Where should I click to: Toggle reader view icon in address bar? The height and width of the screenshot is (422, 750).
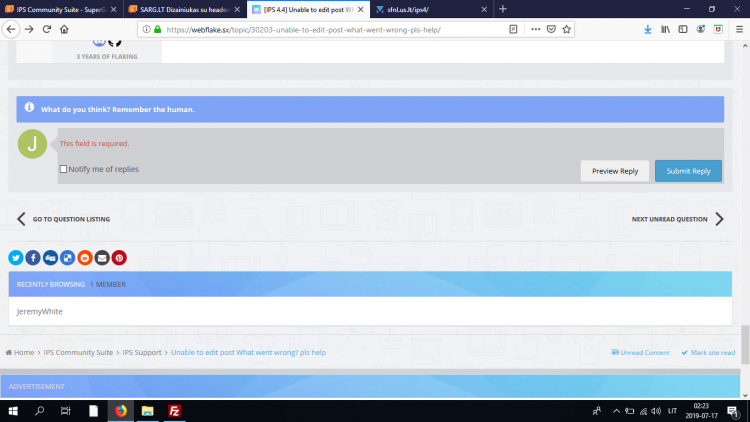point(513,29)
